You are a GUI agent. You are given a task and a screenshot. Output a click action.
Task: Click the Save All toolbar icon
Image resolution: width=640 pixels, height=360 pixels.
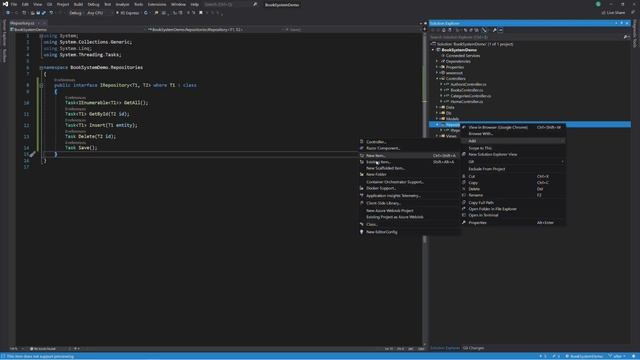click(44, 13)
